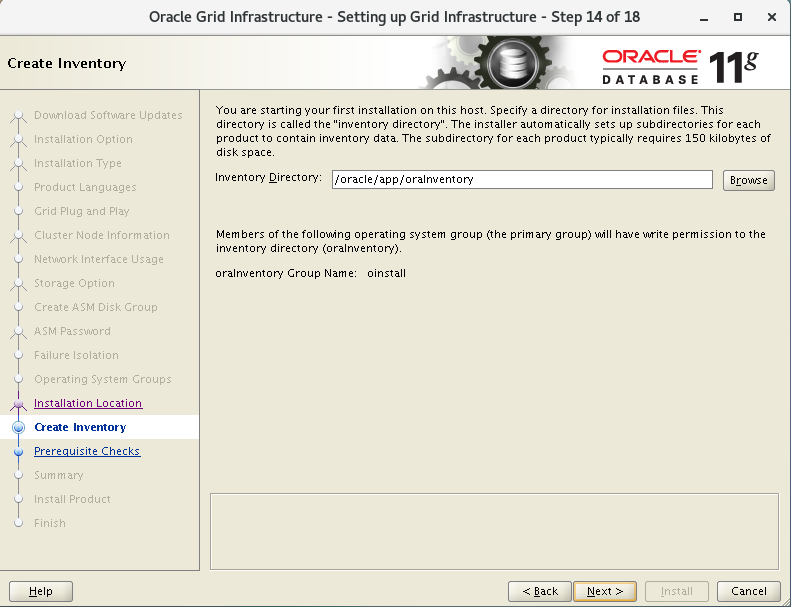
Task: Click the Download Software Updates step
Action: click(108, 115)
